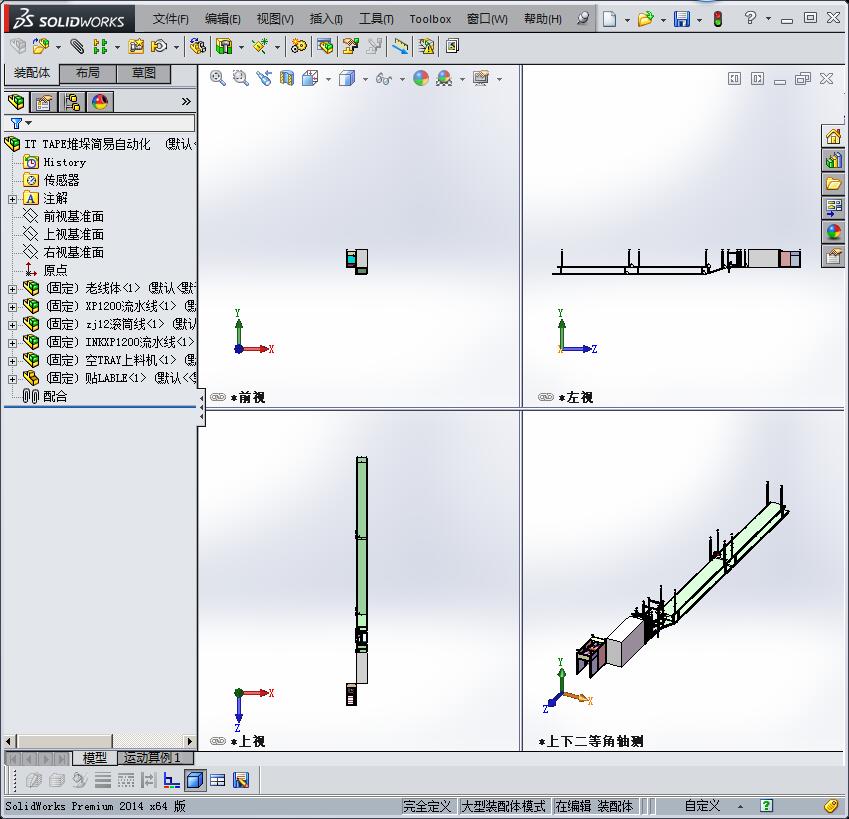
Task: Toggle the link views icon beside 前视
Action: coord(218,397)
